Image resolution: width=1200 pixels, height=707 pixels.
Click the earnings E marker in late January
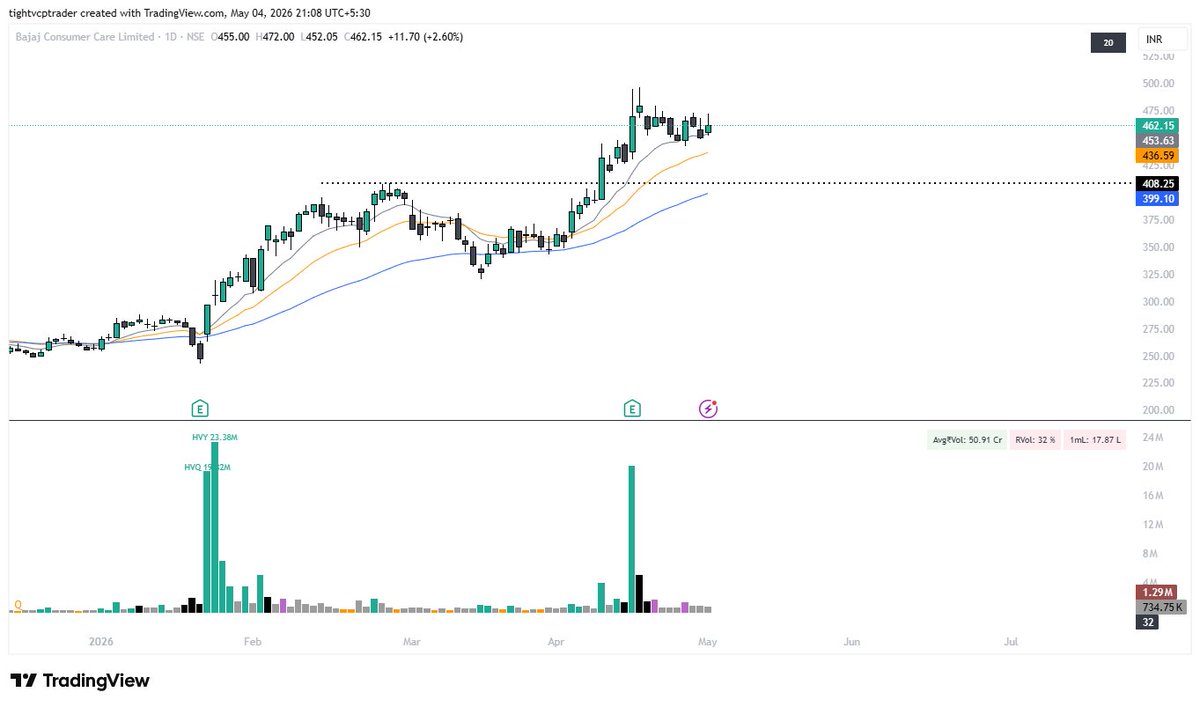[200, 408]
